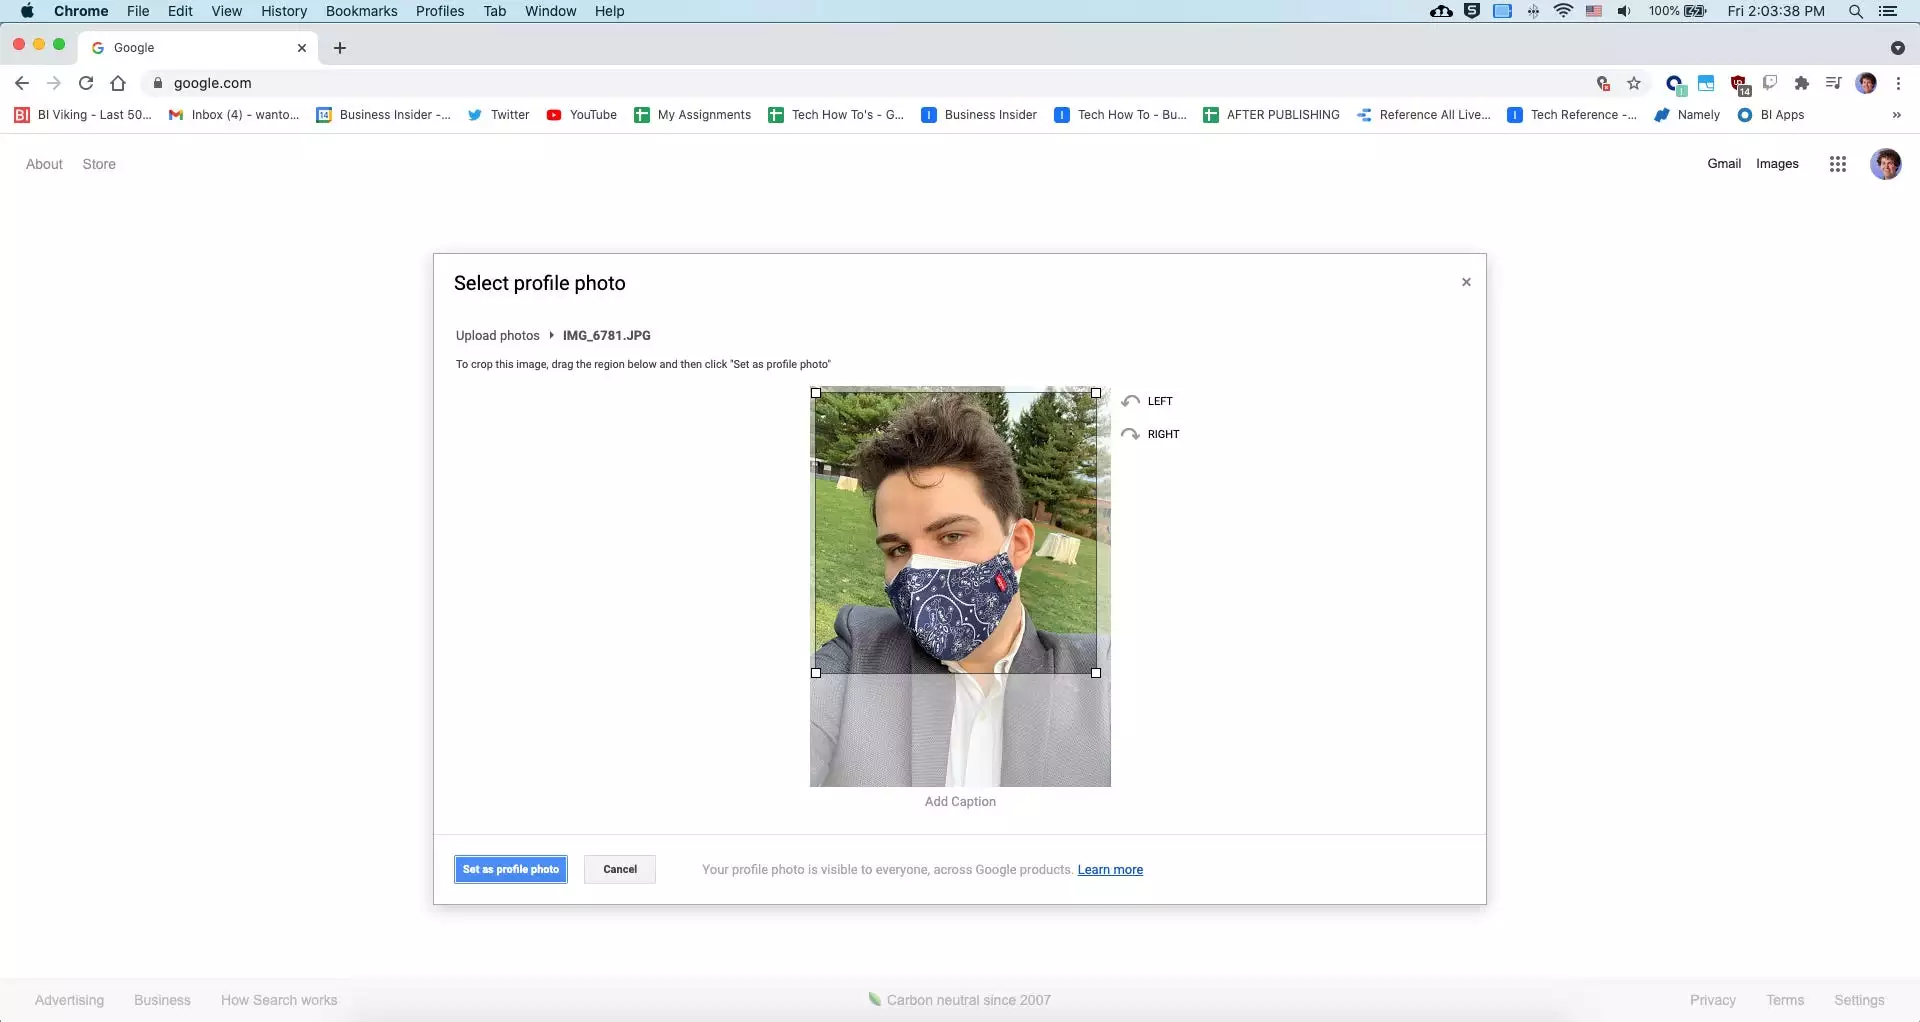Viewport: 1920px width, 1022px height.
Task: Rotate photo using the RIGHT arrow icon
Action: coord(1131,434)
